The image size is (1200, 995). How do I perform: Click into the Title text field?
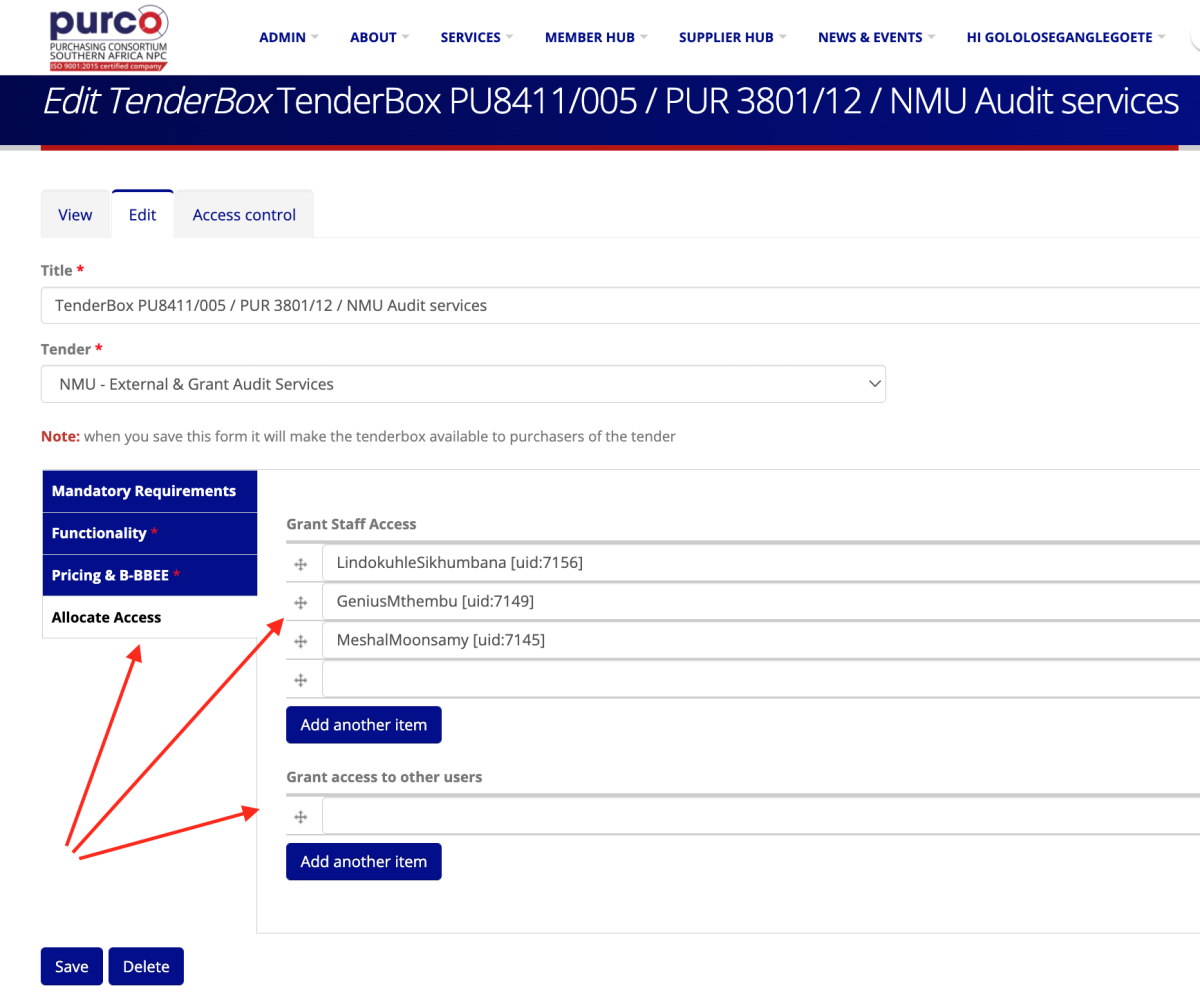tap(620, 306)
